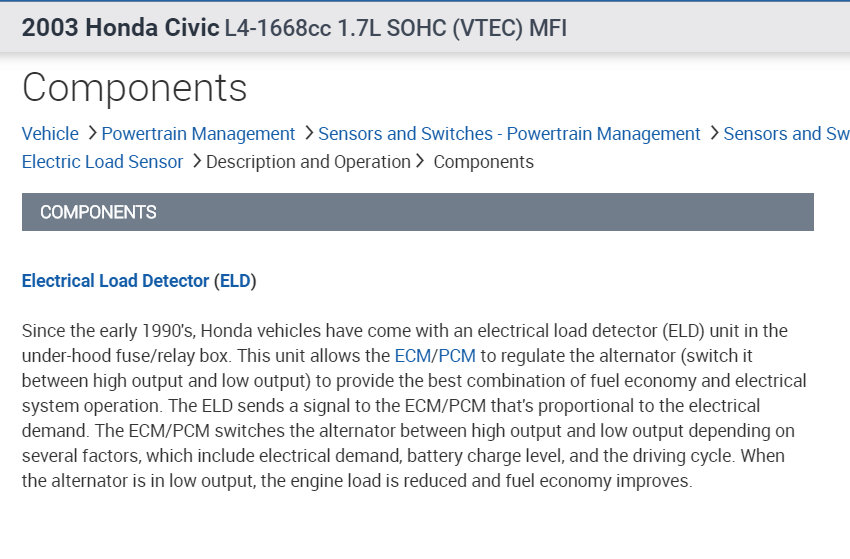Click the 2003 Honda Civic vehicle title
This screenshot has height=559, width=850.
(120, 28)
